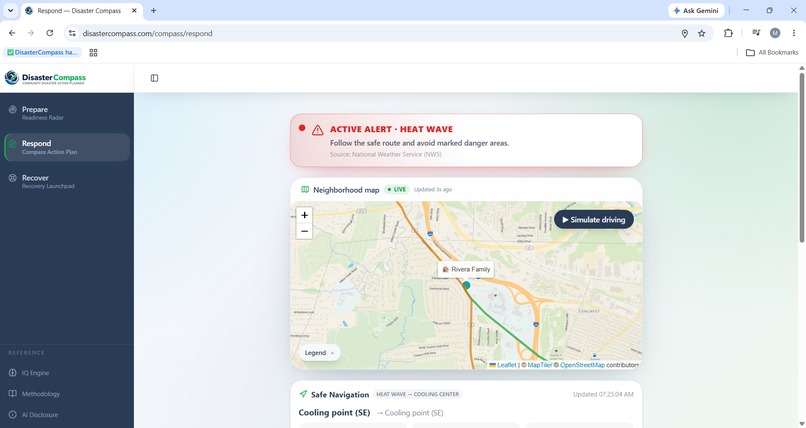Open a new browser tab
Screen dimensions: 806x428
pos(153,11)
